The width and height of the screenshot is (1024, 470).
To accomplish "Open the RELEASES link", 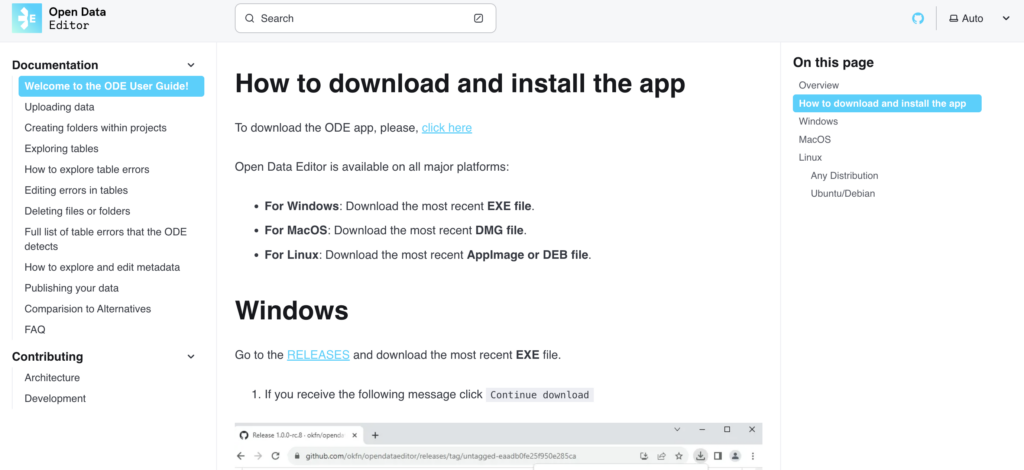I will click(x=318, y=355).
